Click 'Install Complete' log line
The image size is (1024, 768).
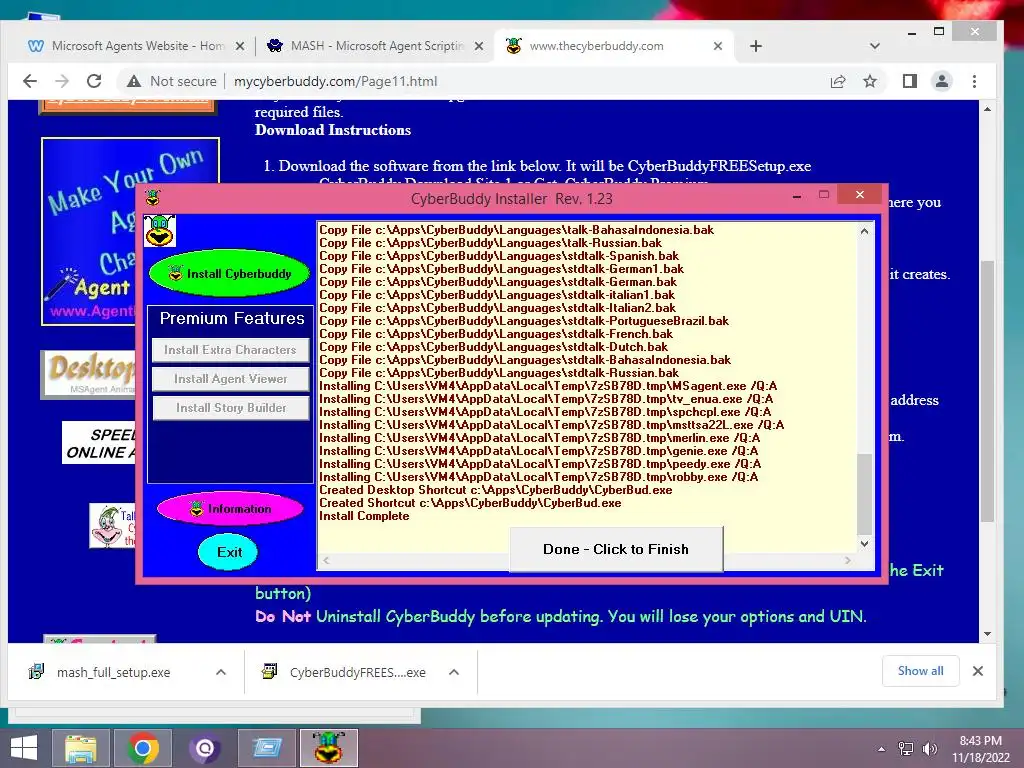[364, 516]
